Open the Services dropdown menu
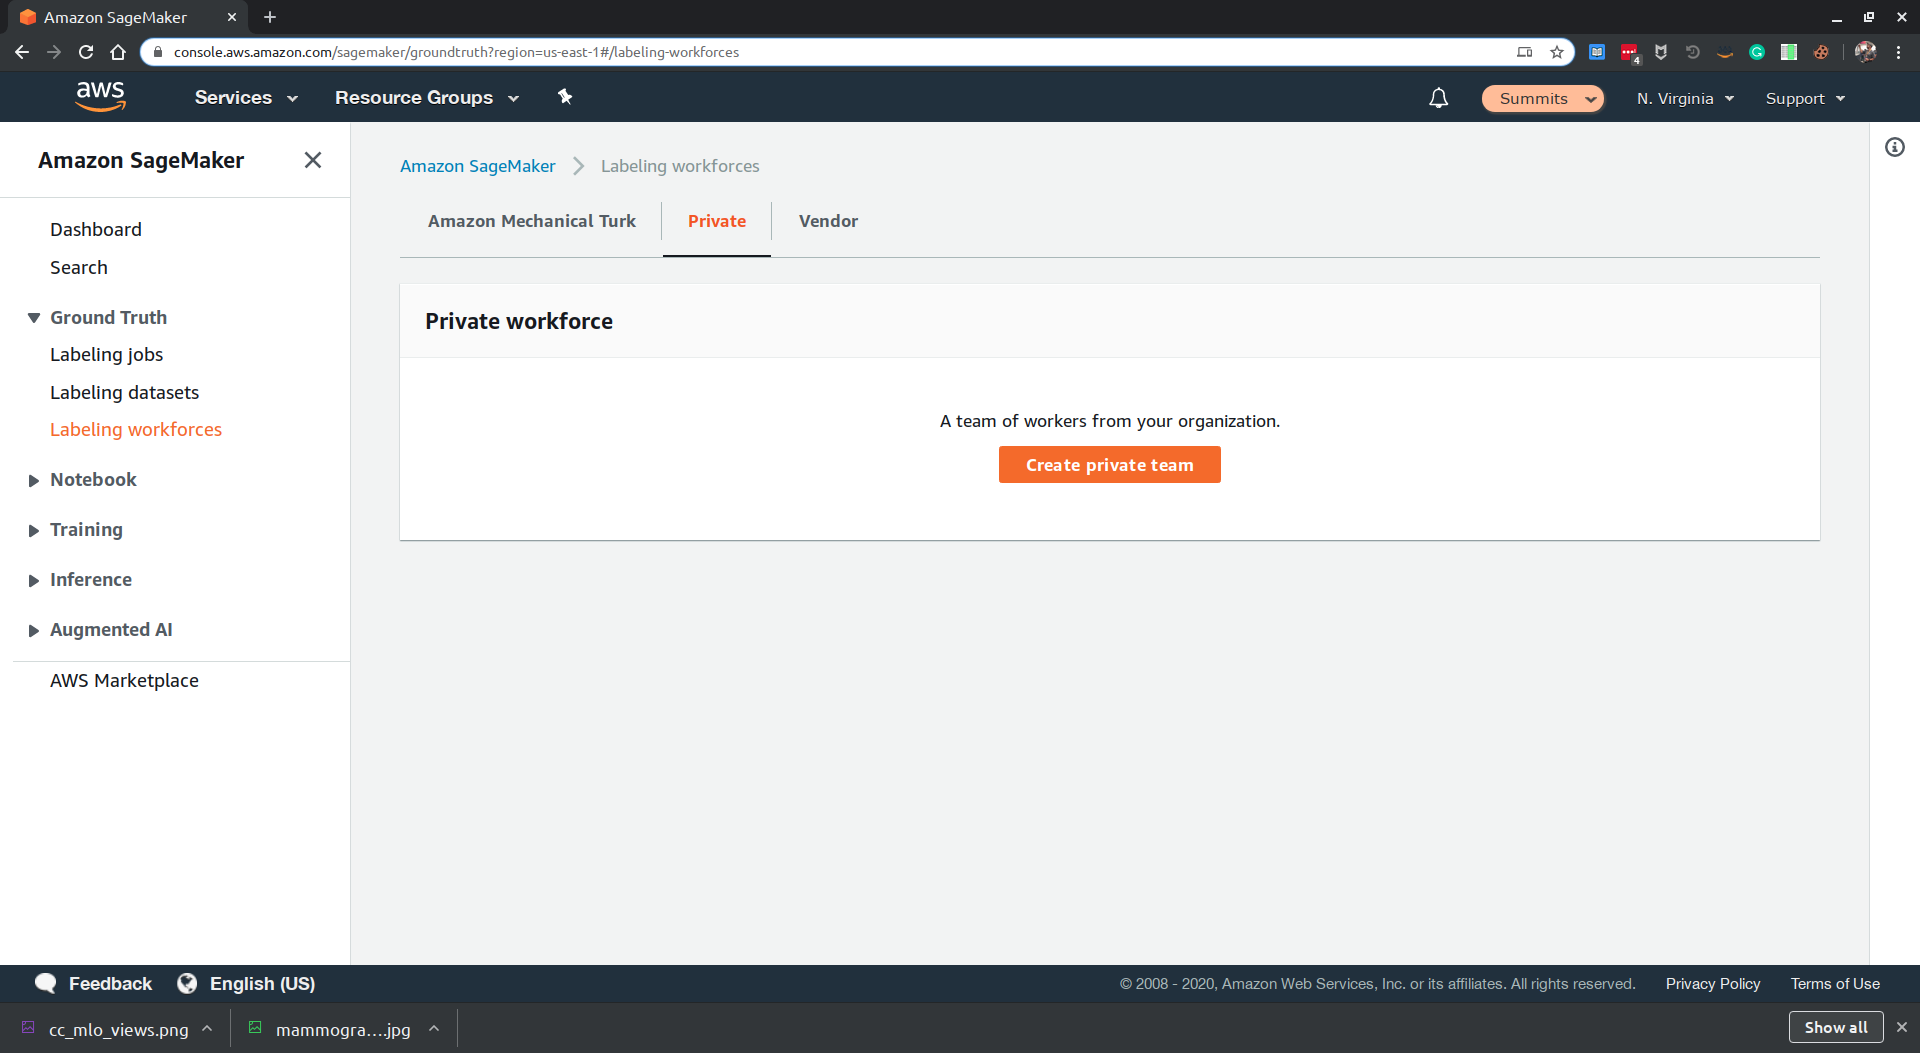The width and height of the screenshot is (1920, 1053). pyautogui.click(x=246, y=98)
